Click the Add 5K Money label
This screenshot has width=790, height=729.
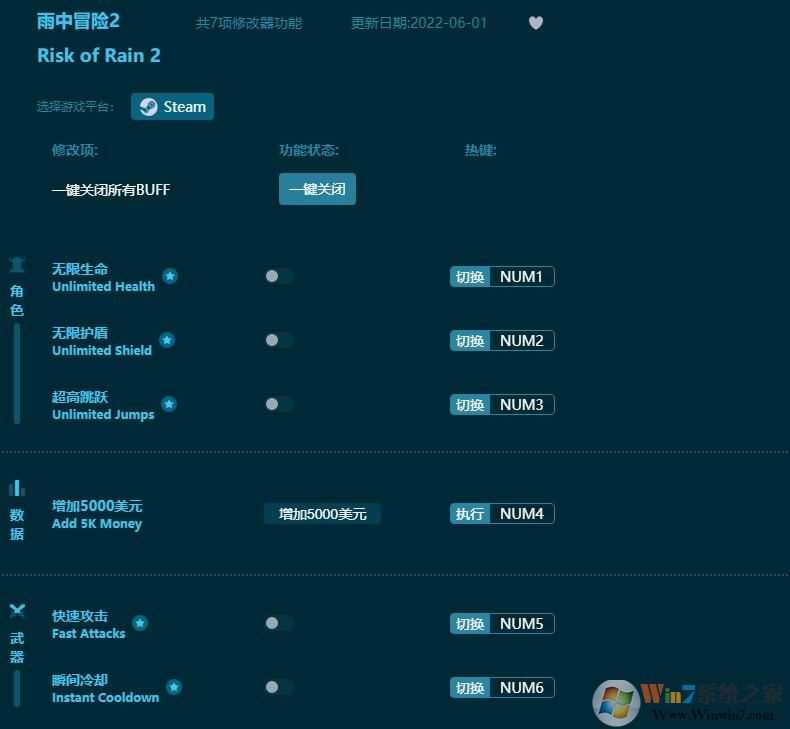point(97,523)
